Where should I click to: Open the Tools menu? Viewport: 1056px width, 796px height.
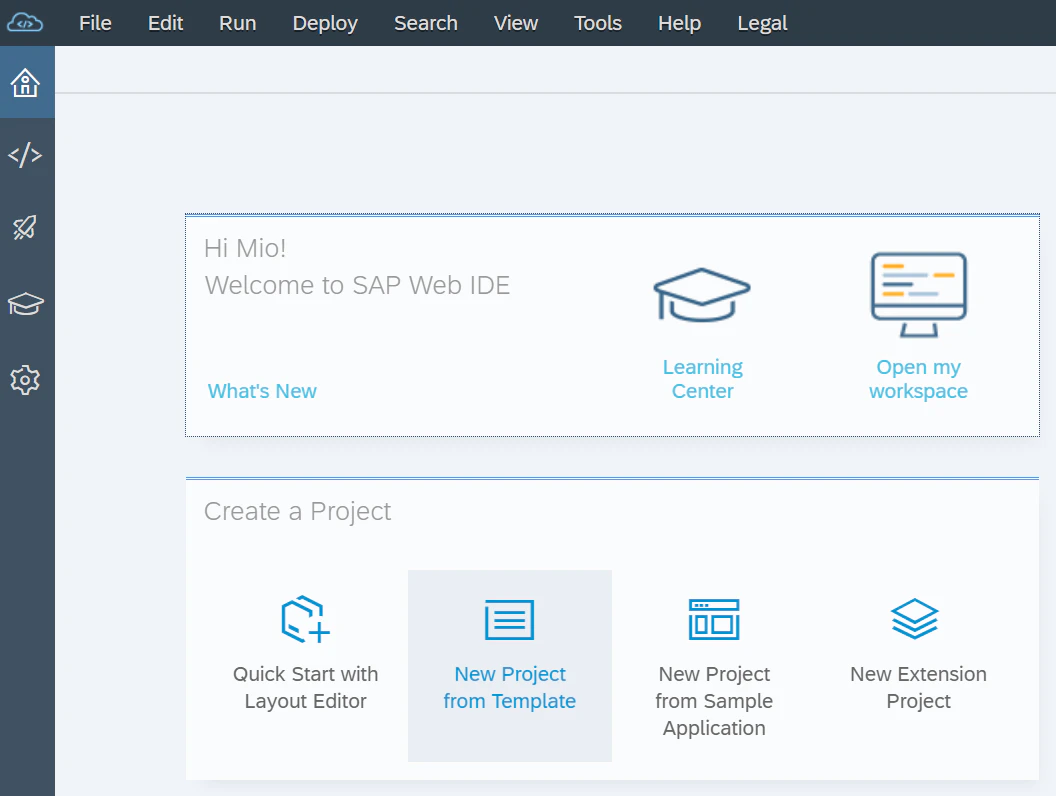tap(598, 23)
